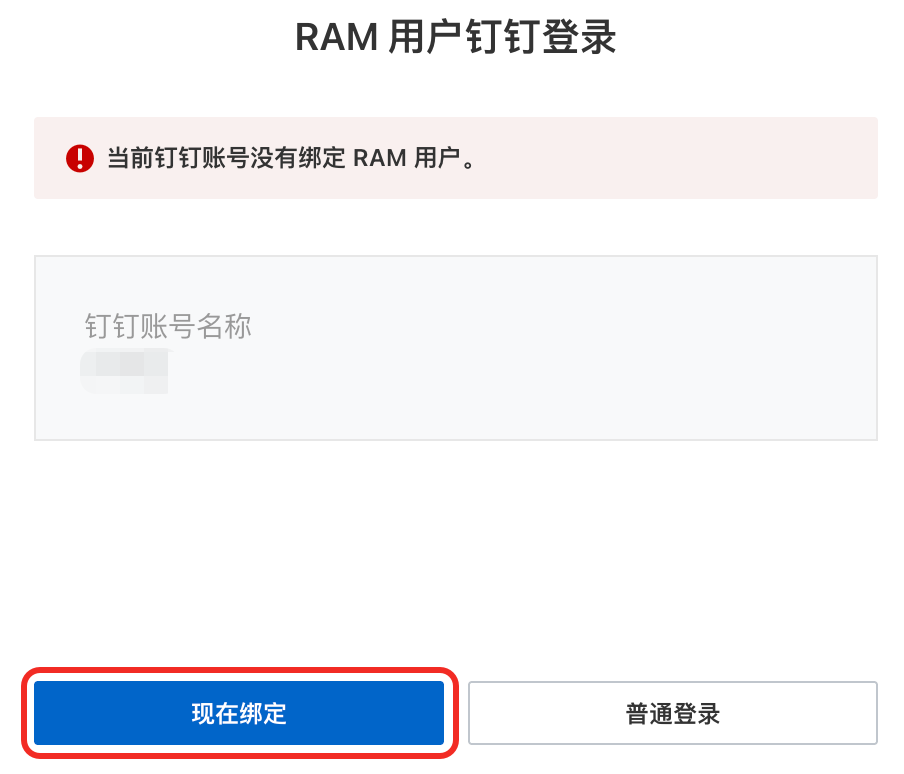Click the blurred DingTalk account name value
This screenshot has width=904, height=774.
(x=125, y=372)
